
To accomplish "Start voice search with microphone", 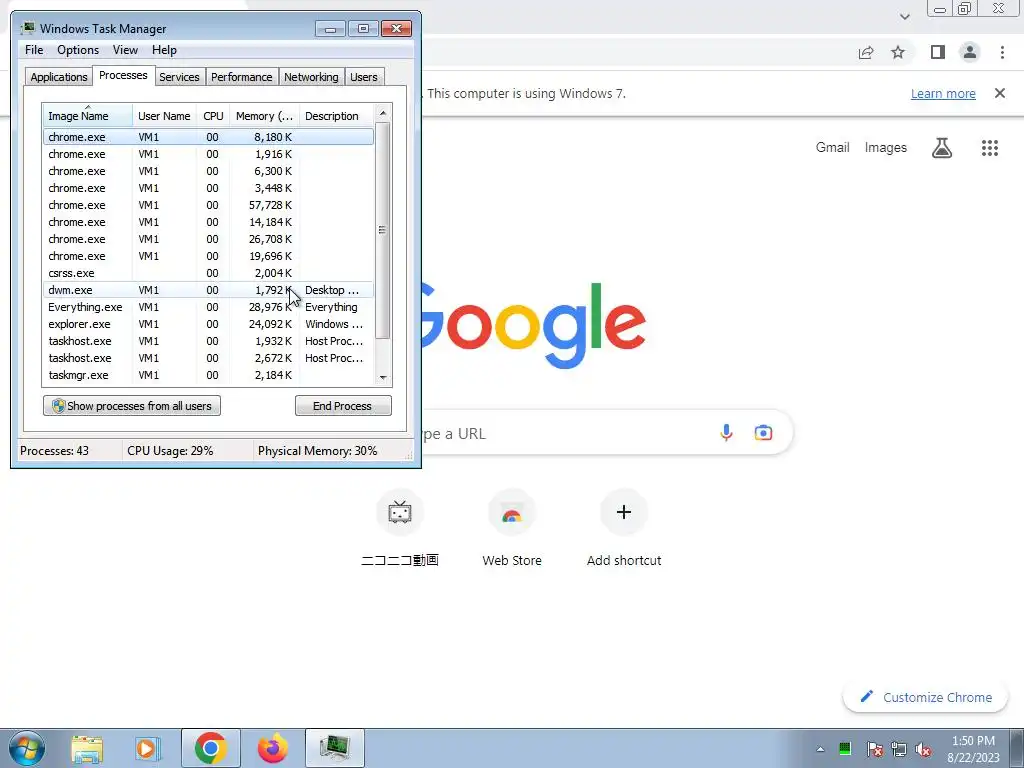I will point(726,432).
